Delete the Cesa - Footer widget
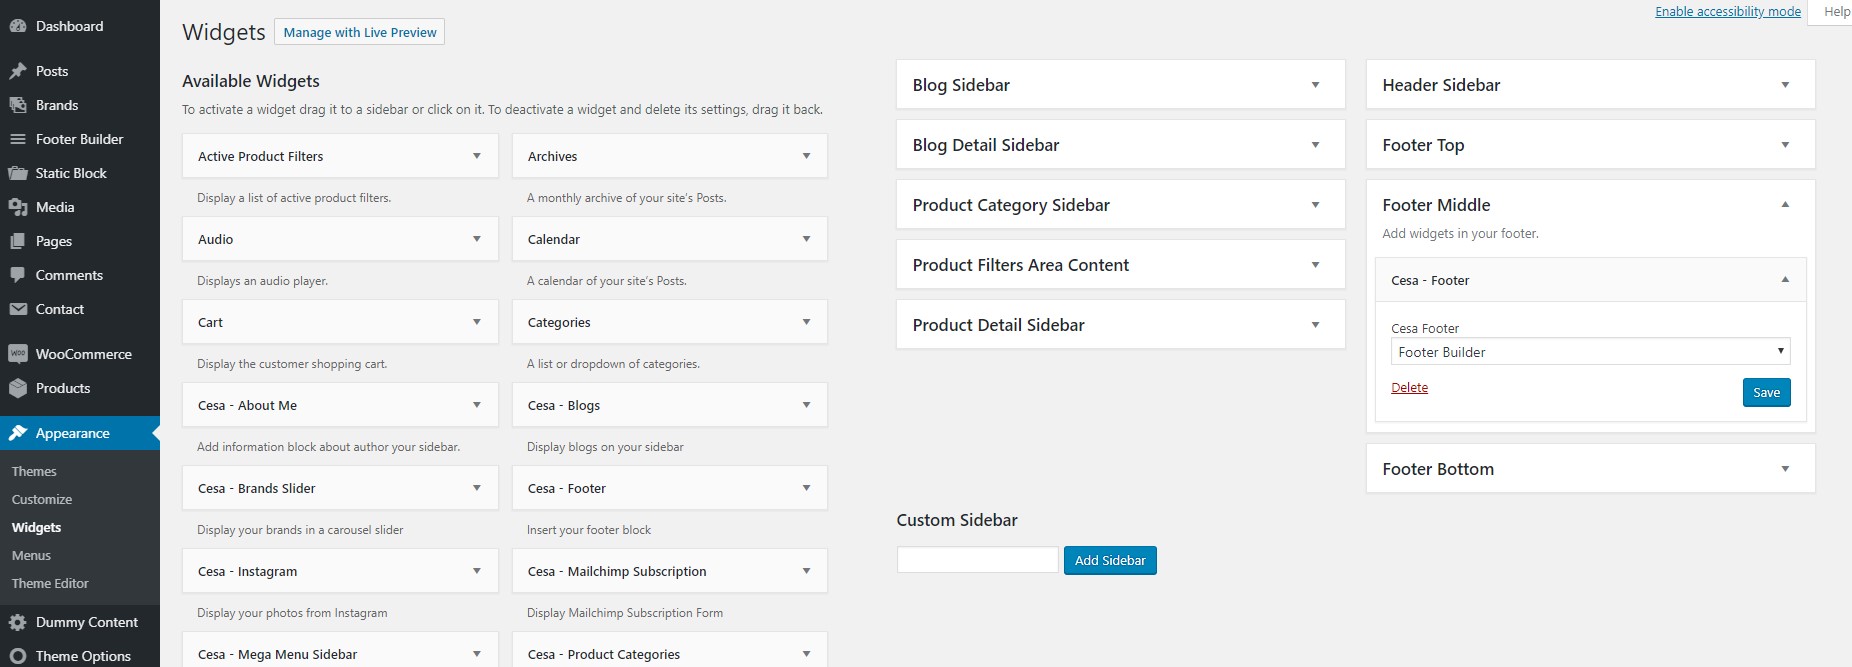This screenshot has height=667, width=1852. click(x=1409, y=388)
